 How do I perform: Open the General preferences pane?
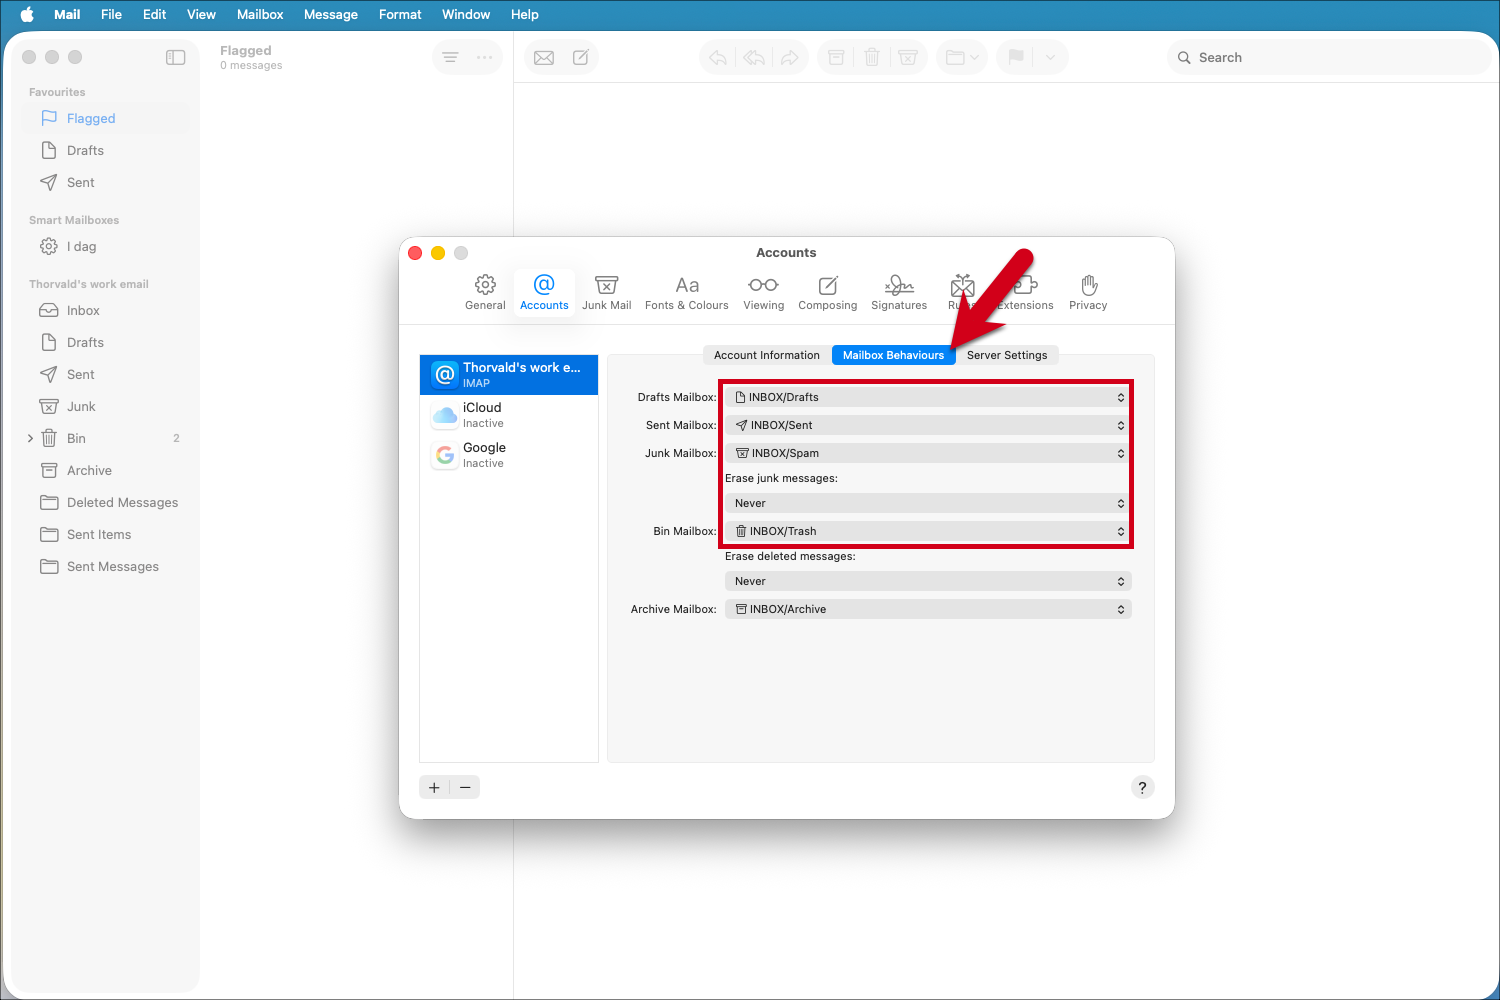[485, 292]
